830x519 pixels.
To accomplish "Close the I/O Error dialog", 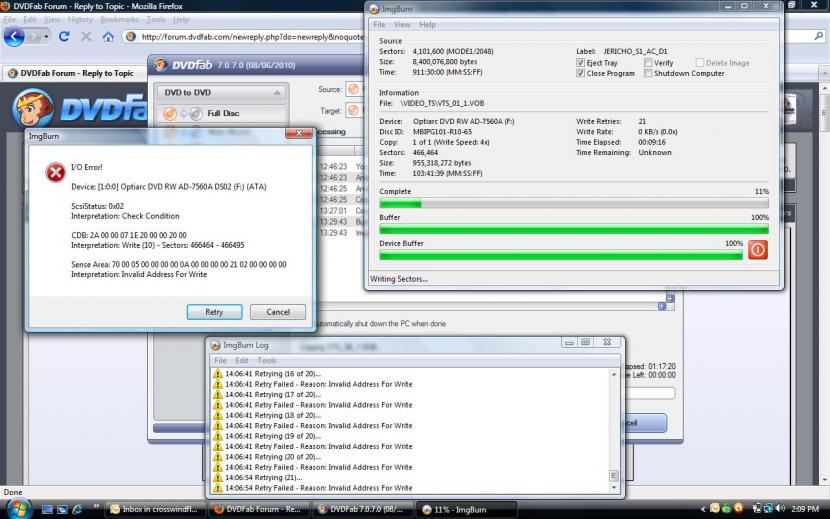I will coord(299,133).
